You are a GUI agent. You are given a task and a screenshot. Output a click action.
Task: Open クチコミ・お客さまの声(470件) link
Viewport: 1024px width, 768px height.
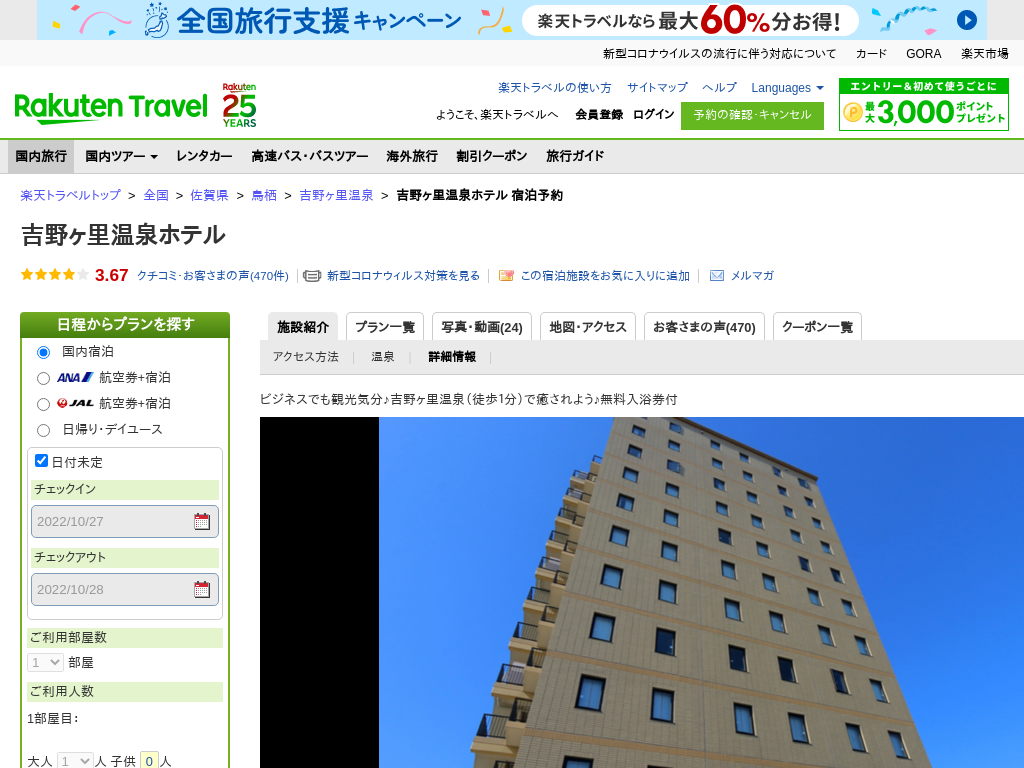pyautogui.click(x=213, y=276)
